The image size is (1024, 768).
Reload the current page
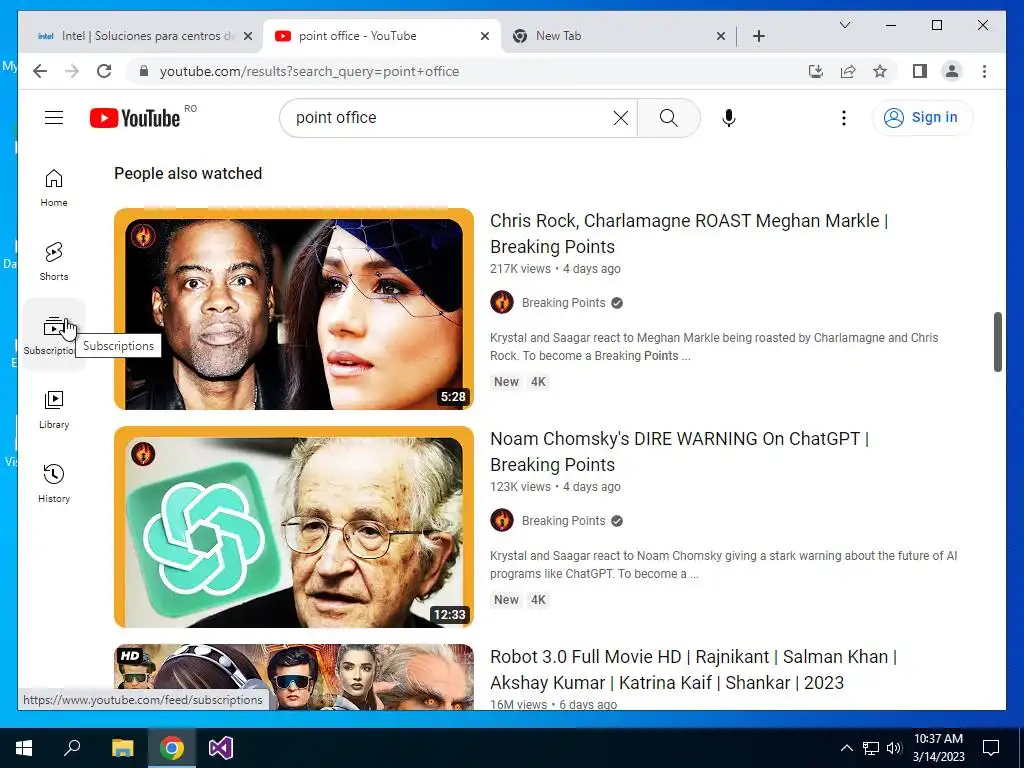tap(104, 71)
